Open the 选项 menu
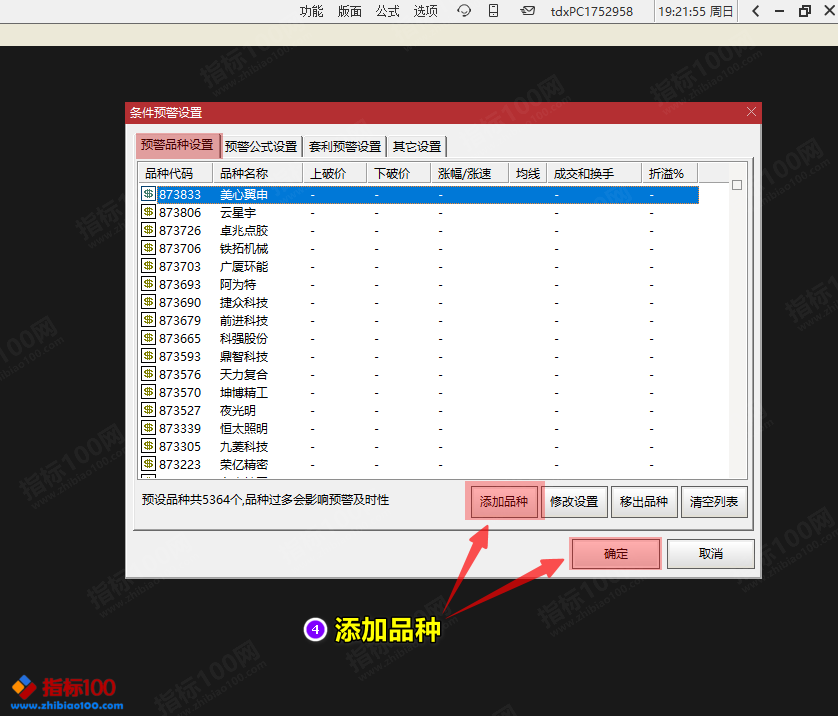Viewport: 838px width, 716px height. click(425, 11)
